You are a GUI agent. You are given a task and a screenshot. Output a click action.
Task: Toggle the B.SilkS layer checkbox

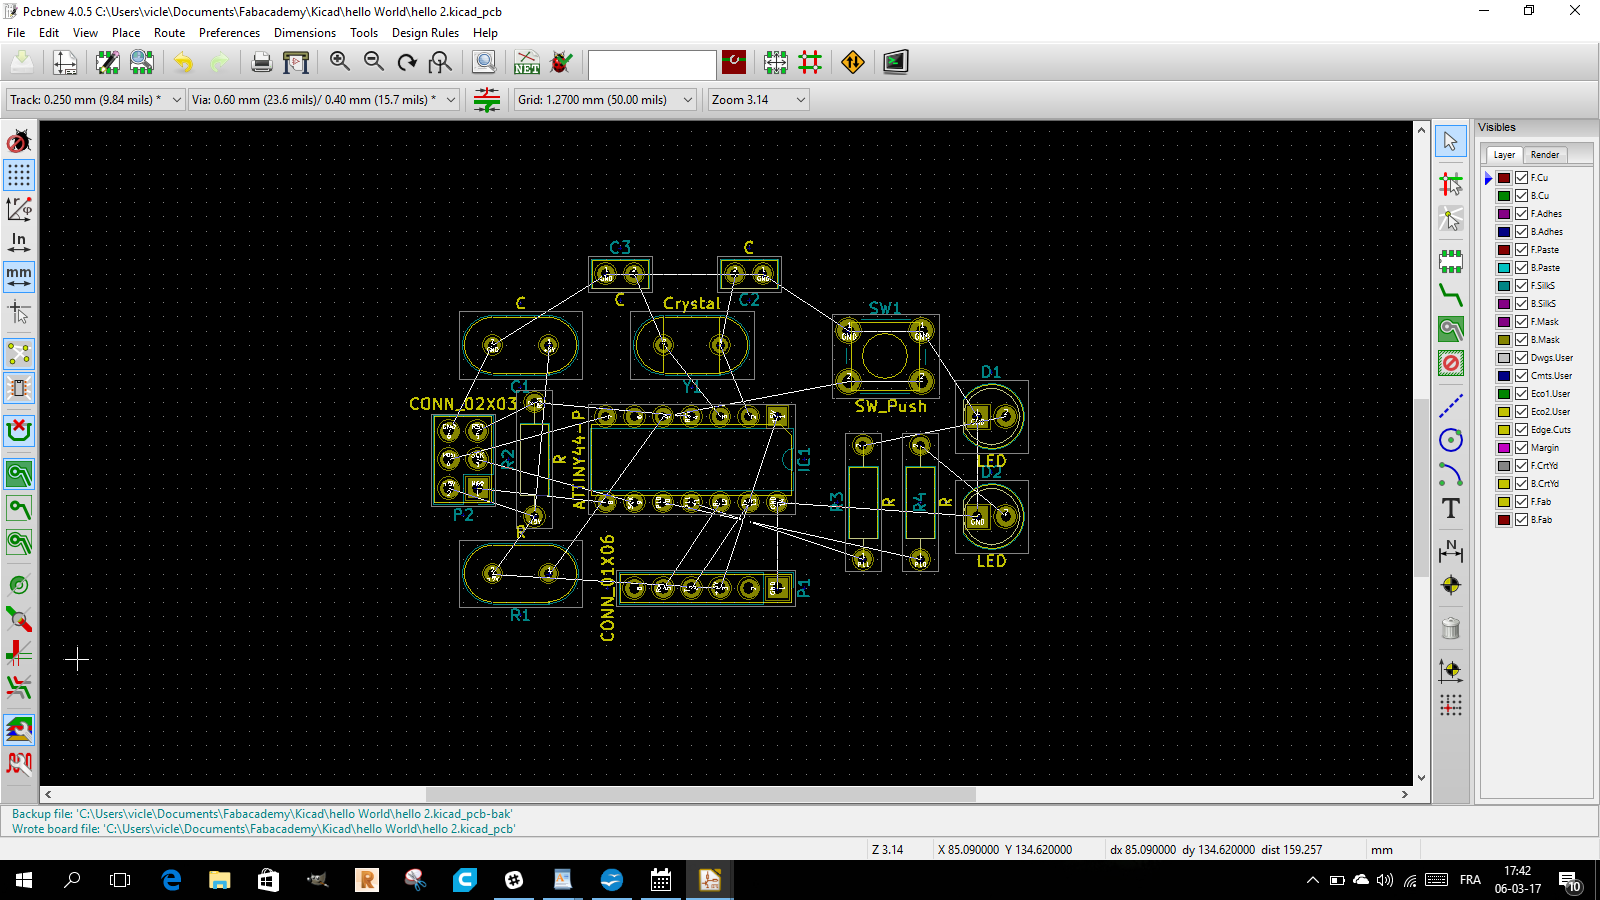[1521, 304]
